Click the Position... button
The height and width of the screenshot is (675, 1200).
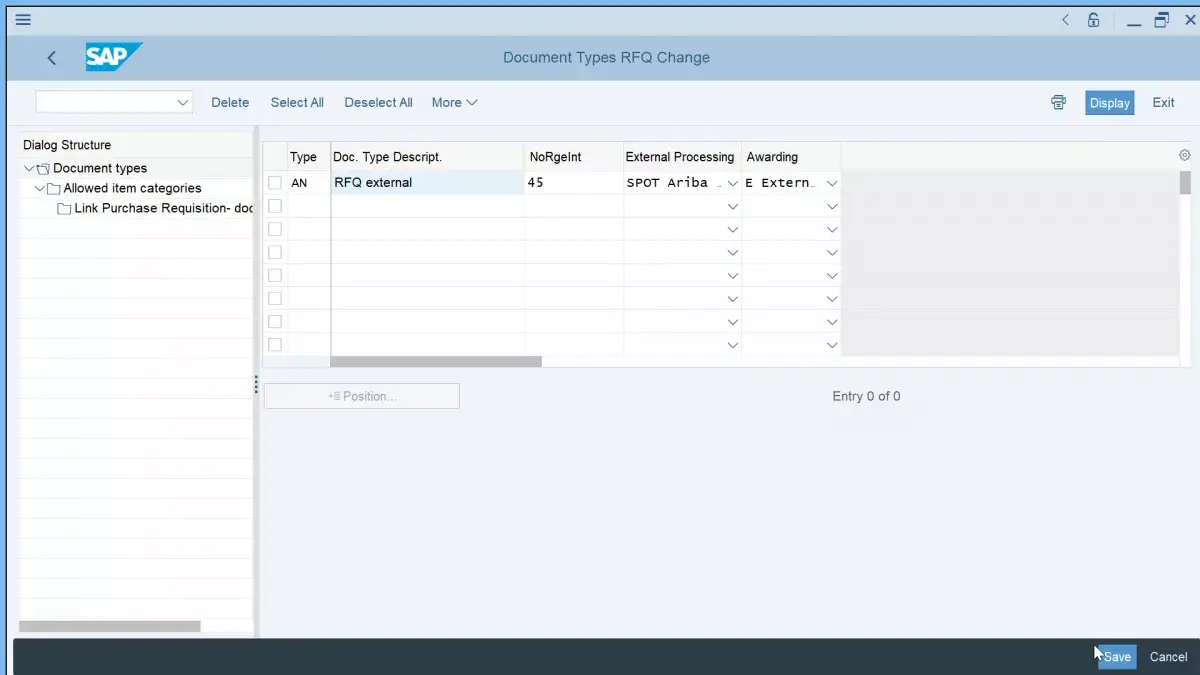coord(362,396)
